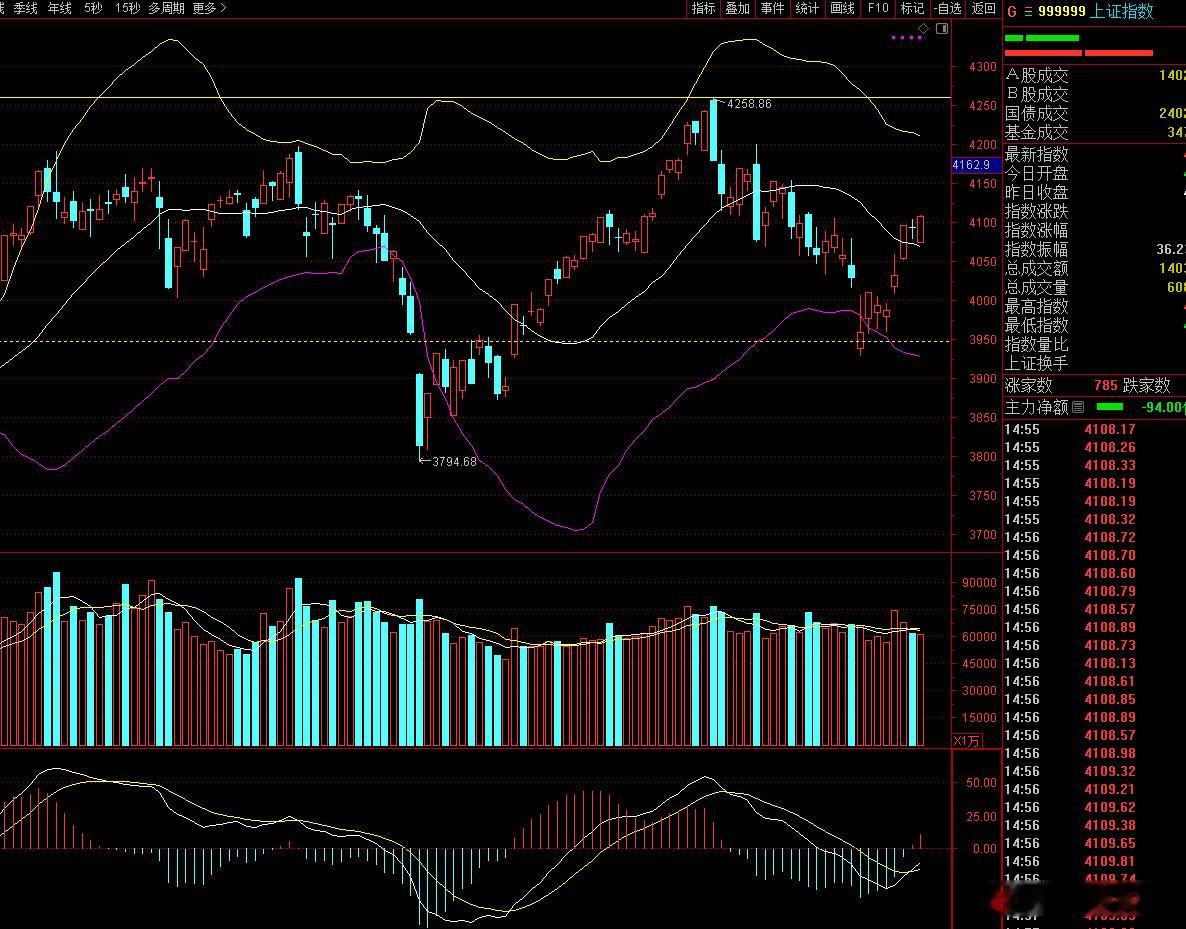Activate the 画线 drawing tools
The width and height of the screenshot is (1186, 929).
click(842, 8)
